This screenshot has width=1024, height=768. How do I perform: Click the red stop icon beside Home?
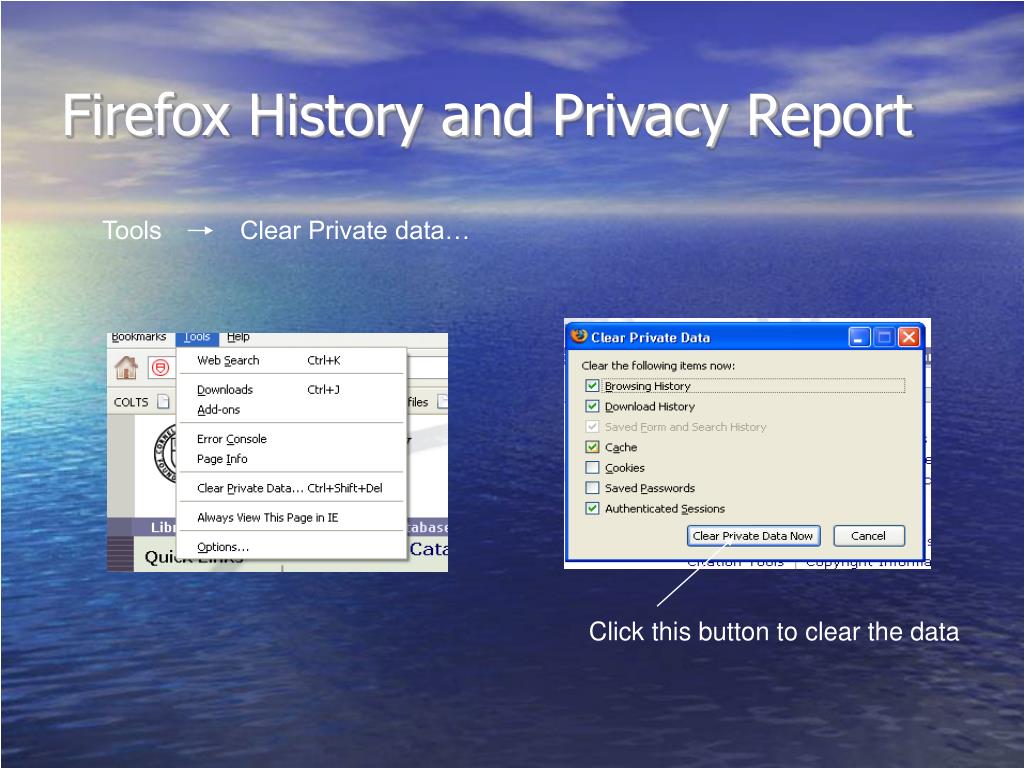click(x=161, y=368)
